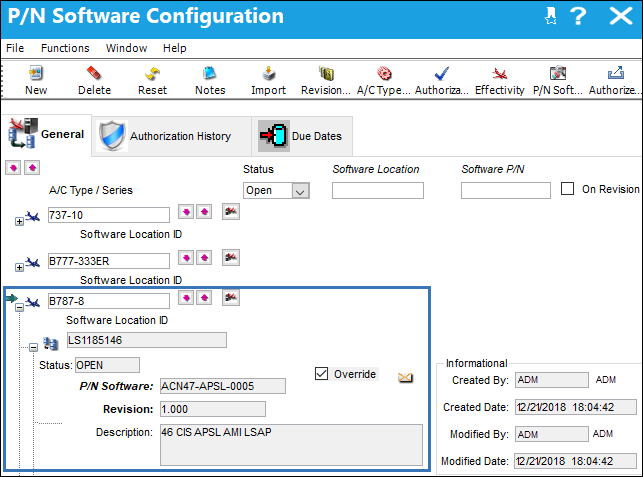Screen dimensions: 643x477
Task: Click the software location icon beside LS1185146
Action: click(x=50, y=344)
